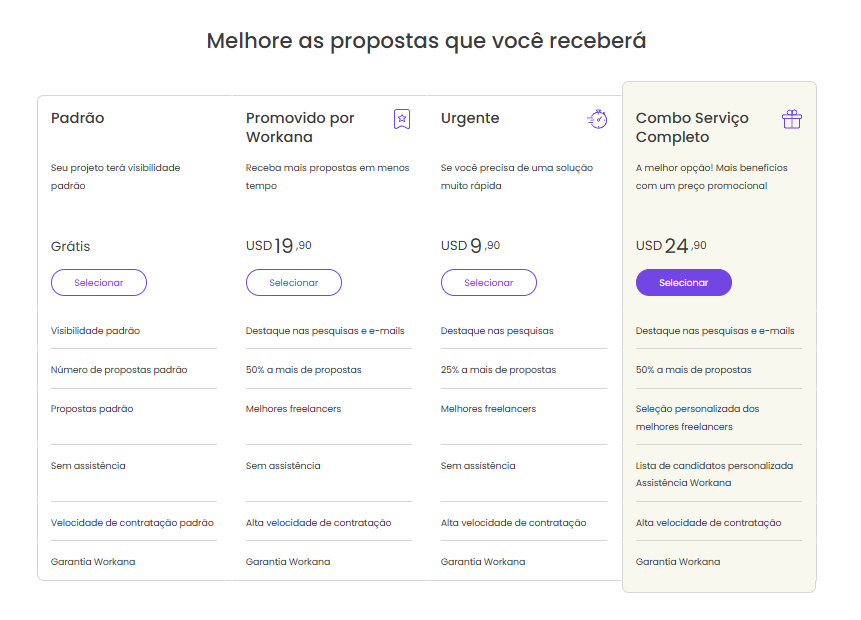Click the stopwatch icon next to Urgente
The image size is (861, 620).
pyautogui.click(x=597, y=119)
